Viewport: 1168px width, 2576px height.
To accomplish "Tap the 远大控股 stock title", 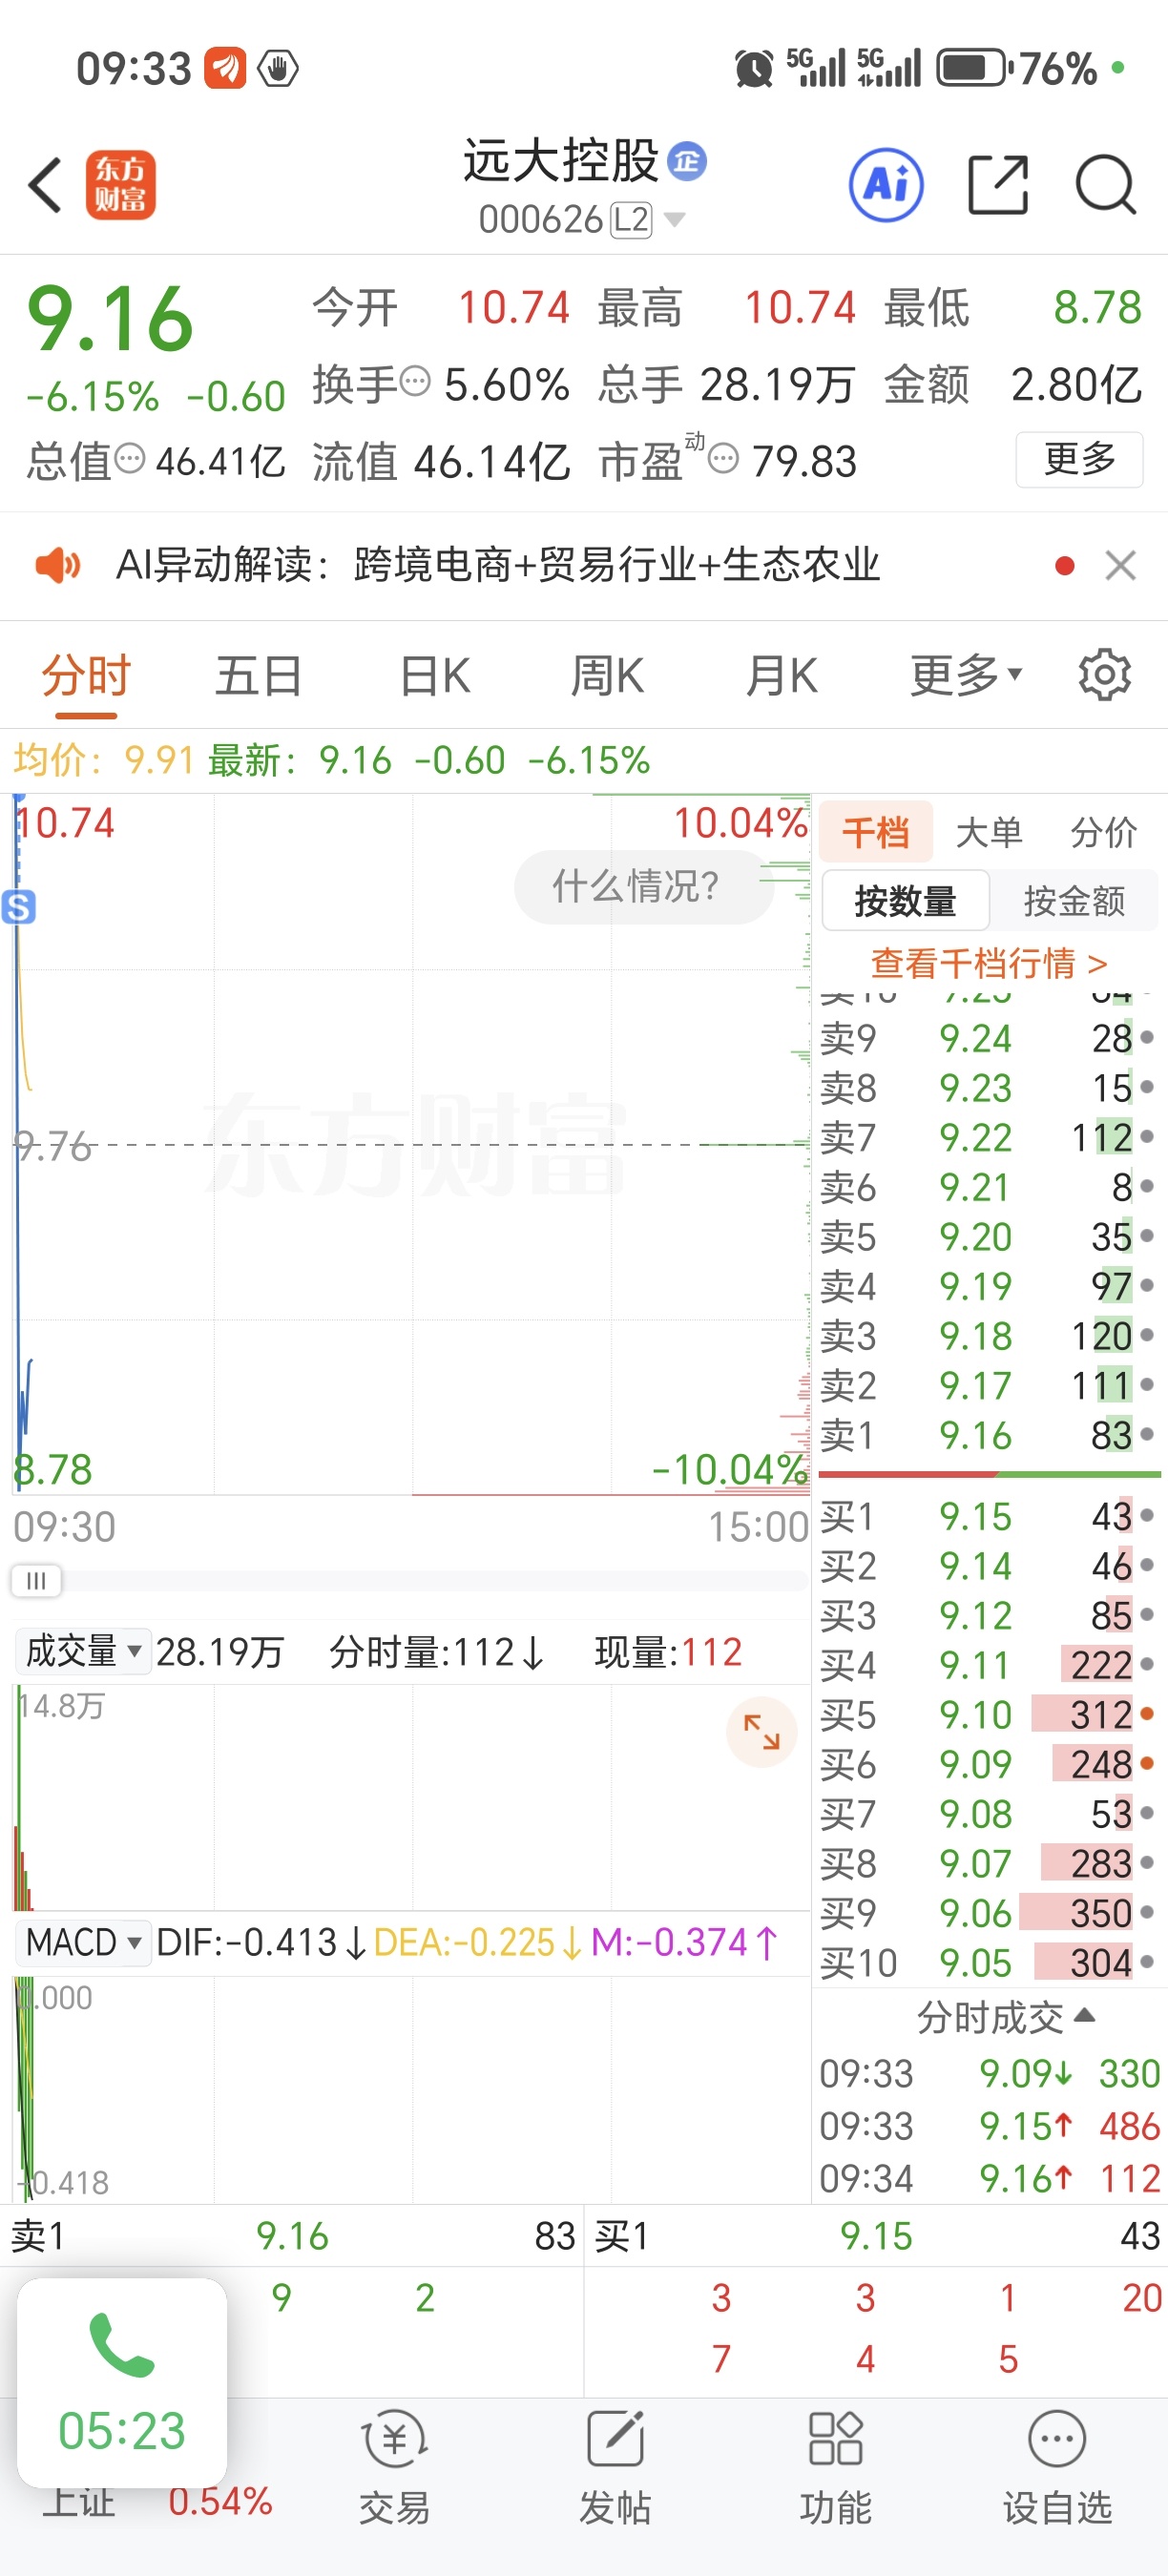I will pyautogui.click(x=561, y=161).
